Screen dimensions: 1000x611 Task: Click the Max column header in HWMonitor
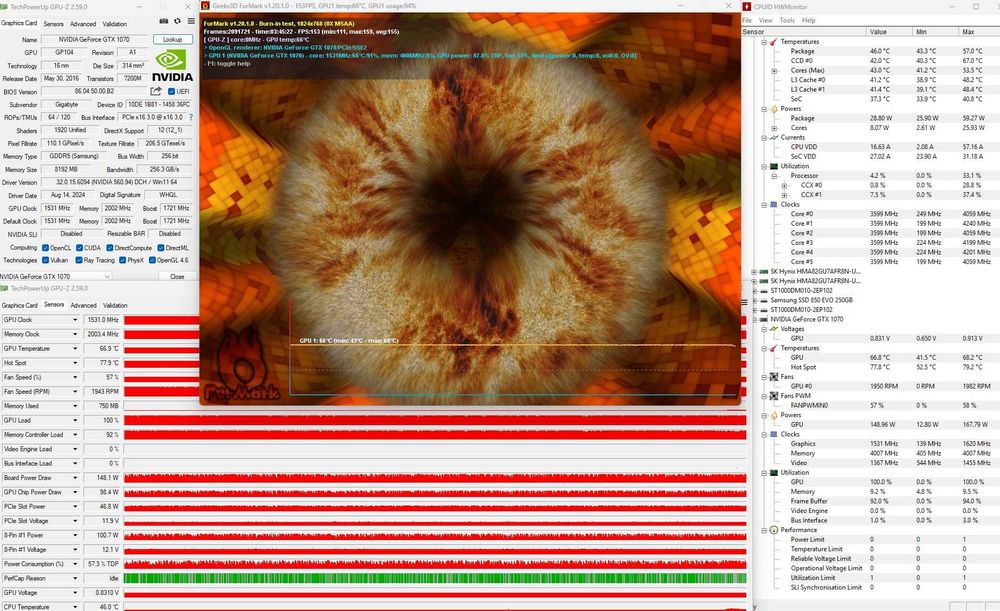click(x=979, y=31)
